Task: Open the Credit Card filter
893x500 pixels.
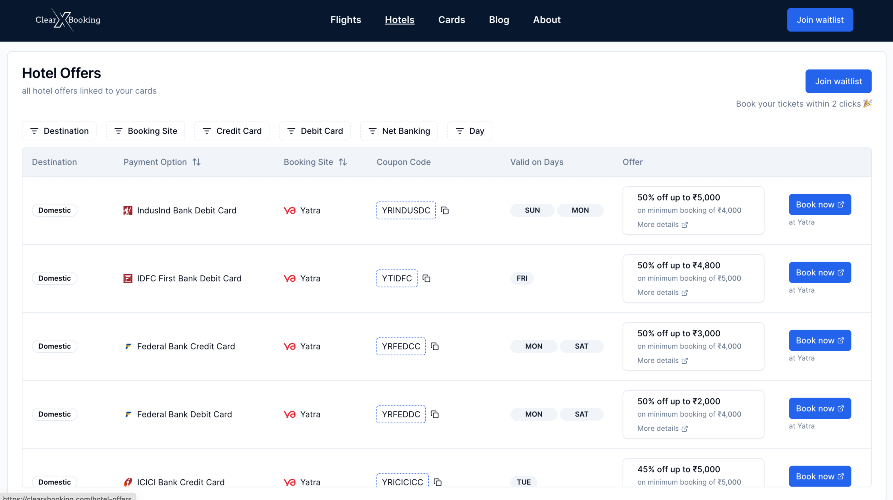Action: (x=232, y=131)
